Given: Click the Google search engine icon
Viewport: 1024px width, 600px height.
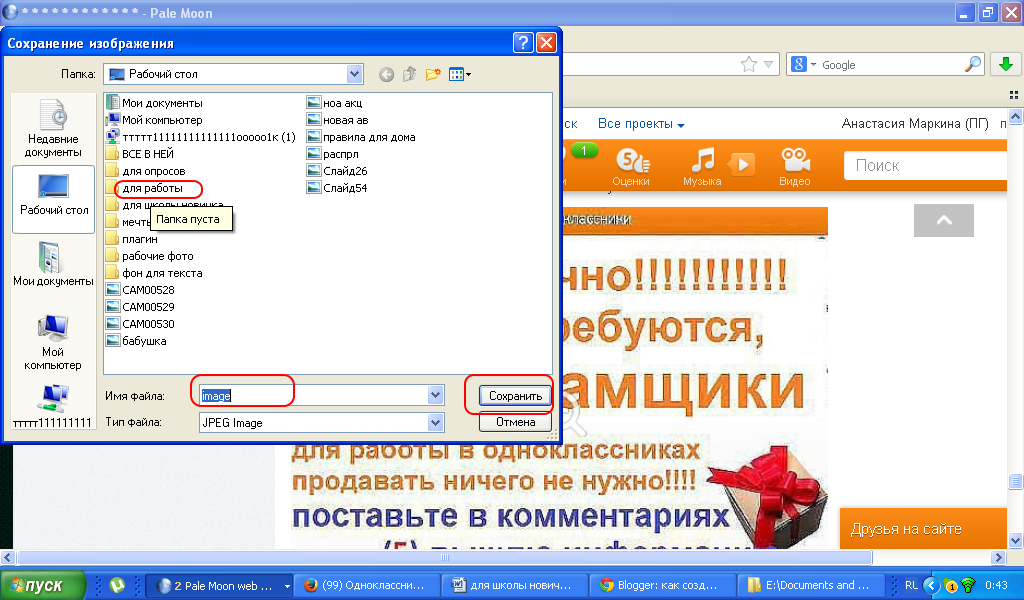Looking at the screenshot, I should tap(798, 64).
